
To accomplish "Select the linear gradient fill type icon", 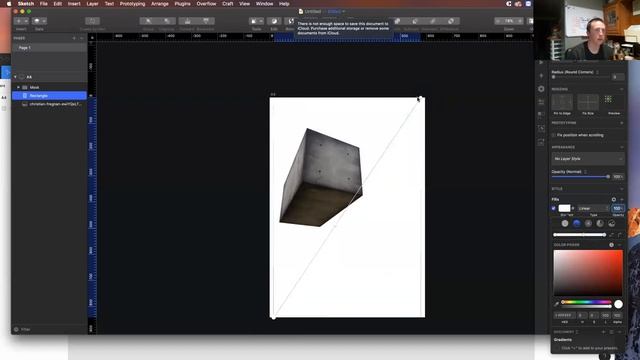I will [x=576, y=223].
